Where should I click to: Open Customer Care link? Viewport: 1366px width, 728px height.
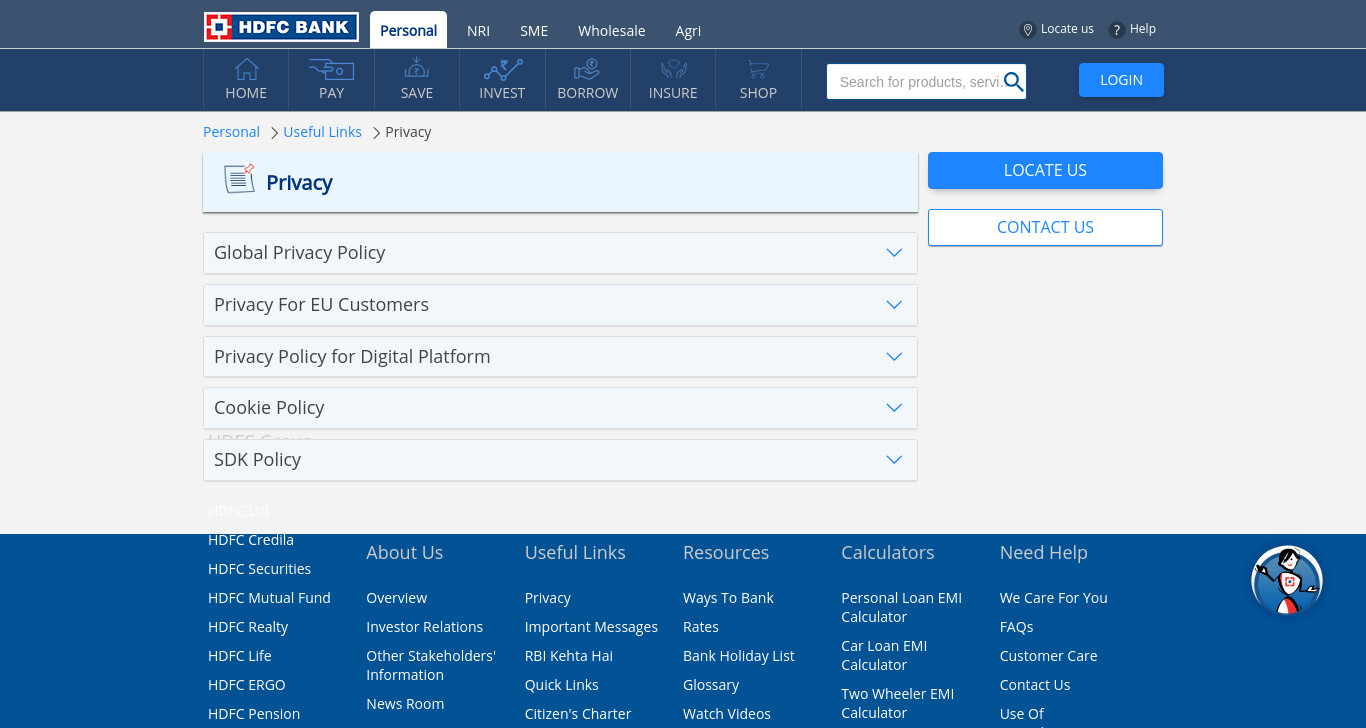tap(1048, 656)
